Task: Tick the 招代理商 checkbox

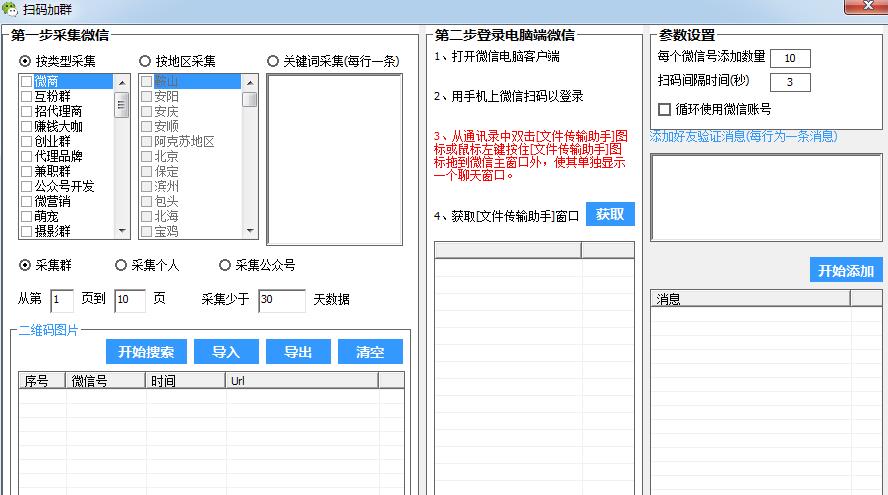Action: pyautogui.click(x=27, y=112)
